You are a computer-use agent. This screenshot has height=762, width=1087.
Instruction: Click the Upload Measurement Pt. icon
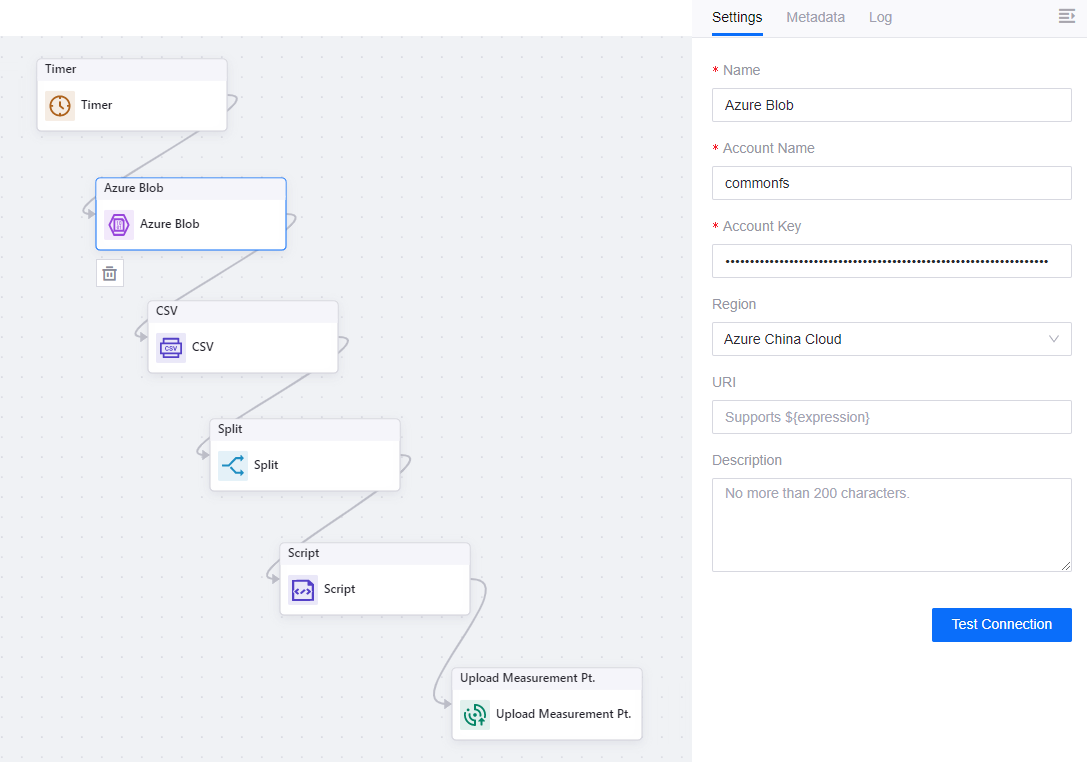[x=475, y=714]
